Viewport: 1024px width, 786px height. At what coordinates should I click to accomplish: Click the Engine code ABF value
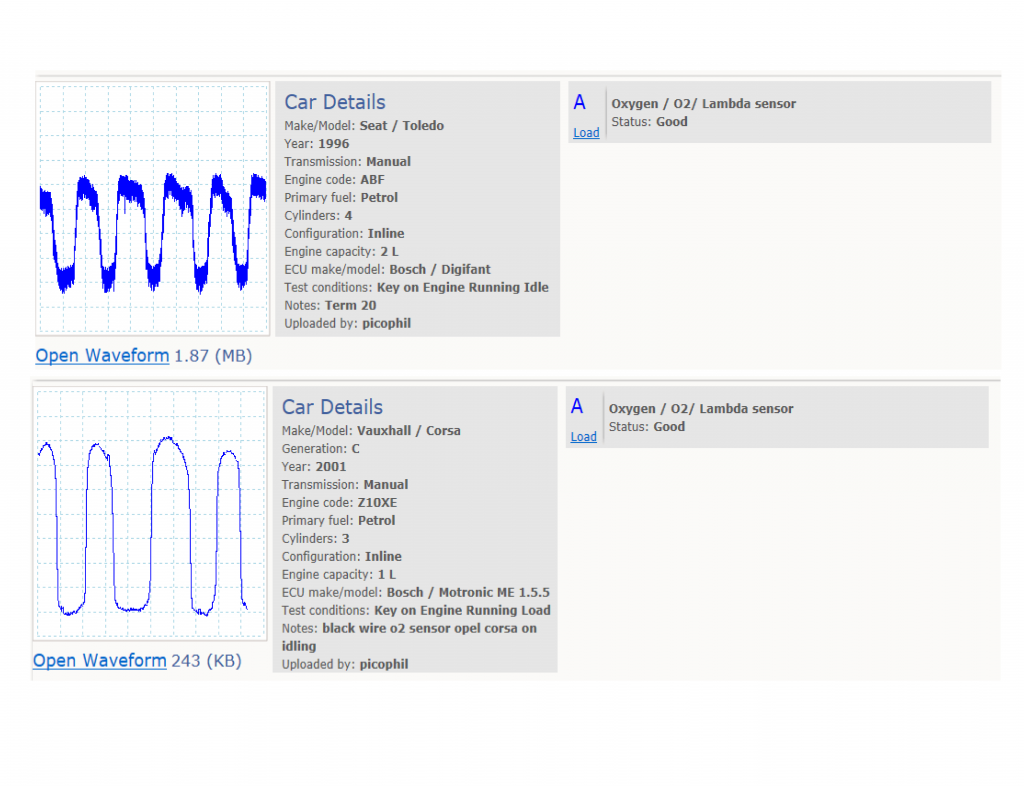pyautogui.click(x=372, y=180)
